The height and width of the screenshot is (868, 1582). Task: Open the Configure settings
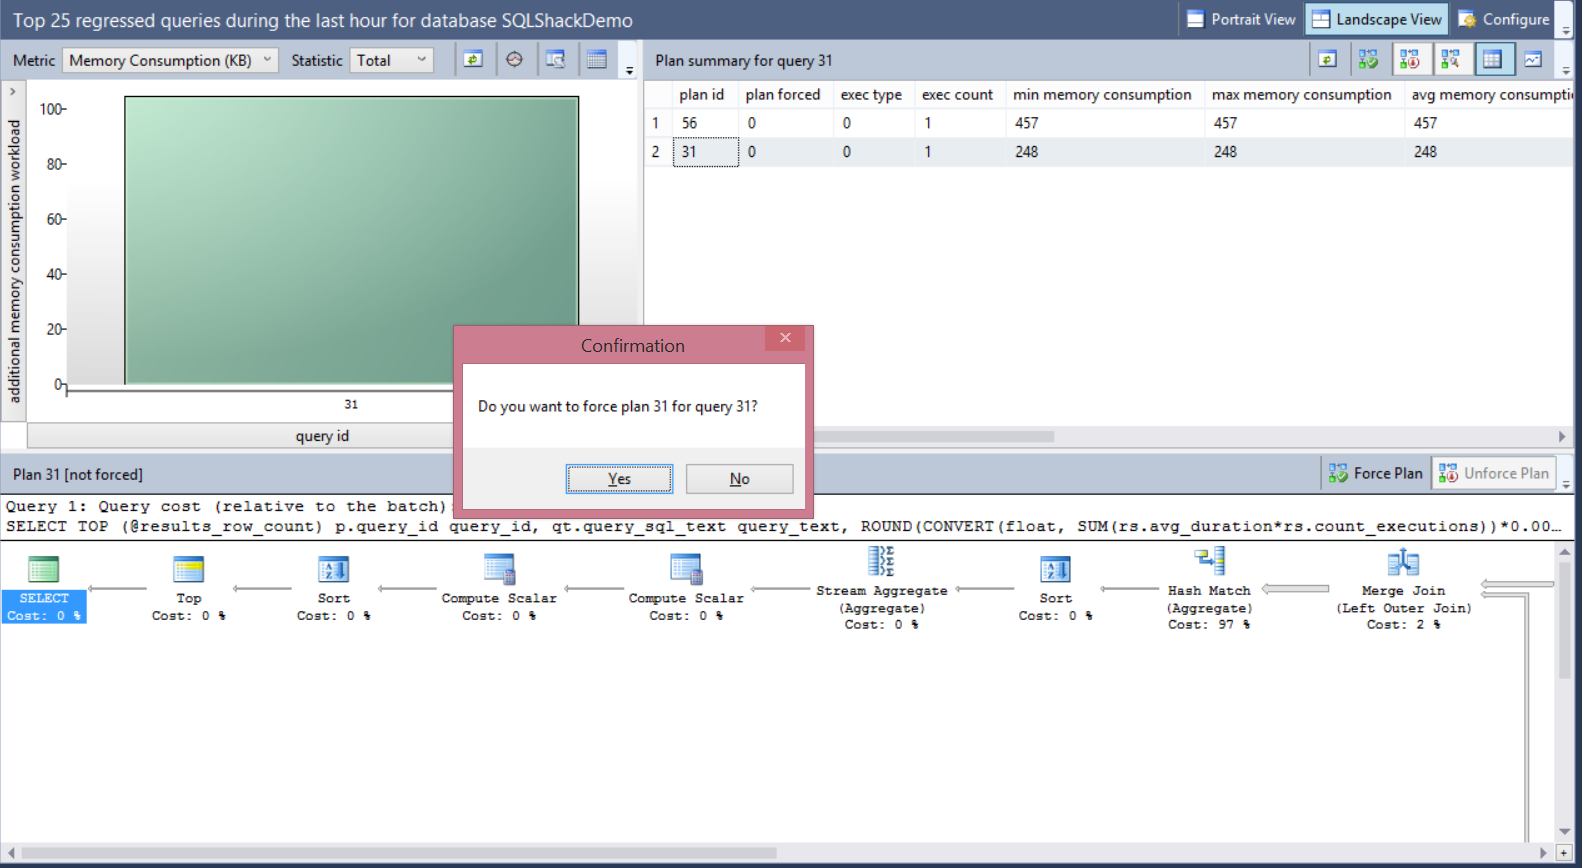pos(1503,19)
